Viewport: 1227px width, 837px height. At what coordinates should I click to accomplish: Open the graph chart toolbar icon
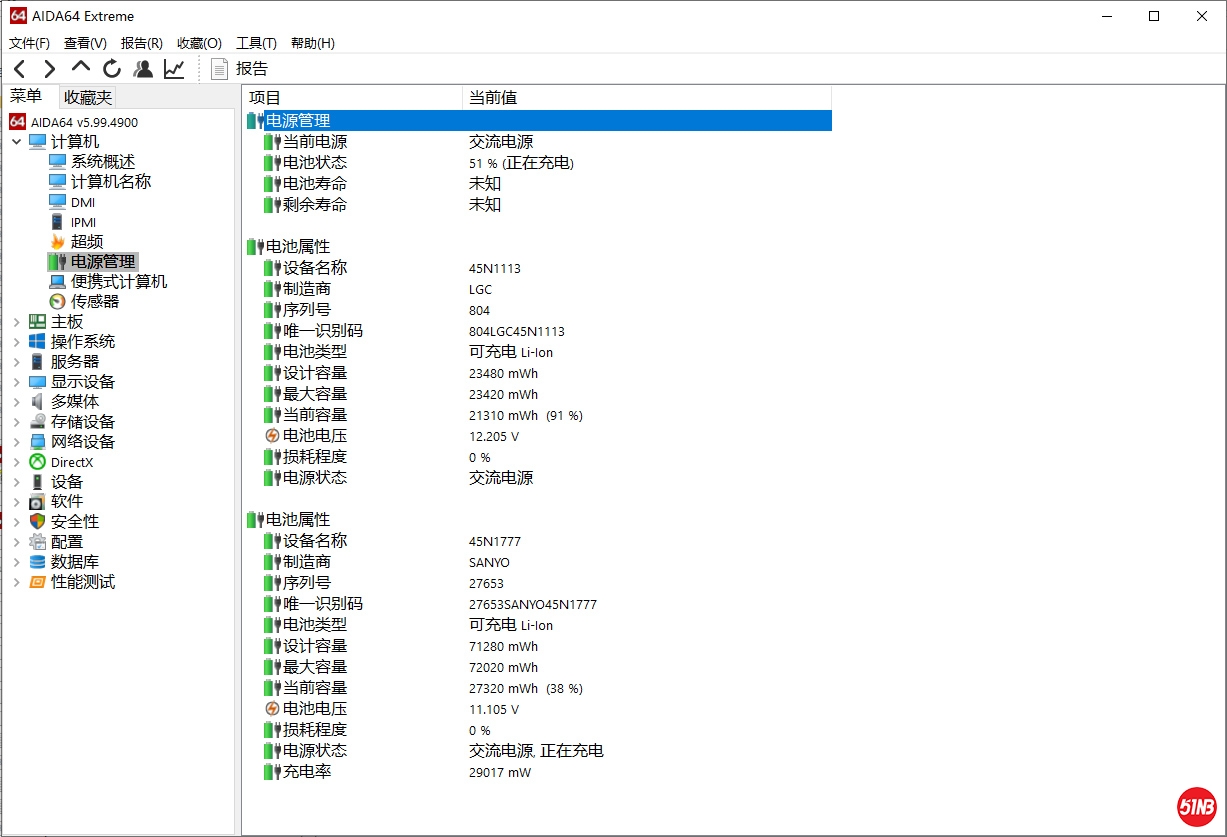174,69
